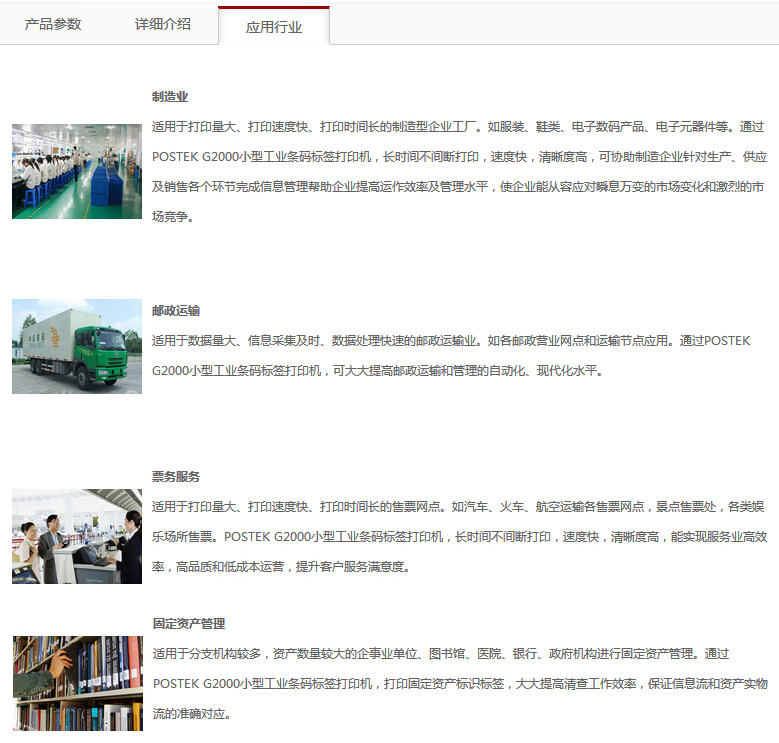Click the green postal truck photo

click(77, 346)
